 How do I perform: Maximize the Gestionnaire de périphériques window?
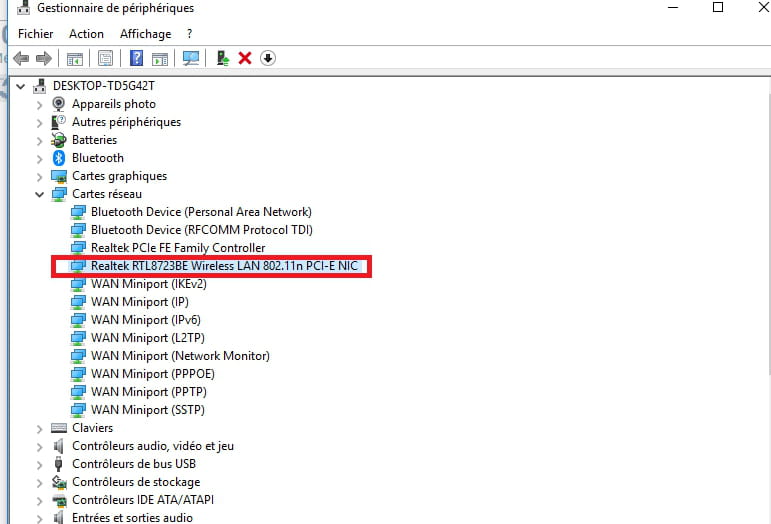click(718, 7)
